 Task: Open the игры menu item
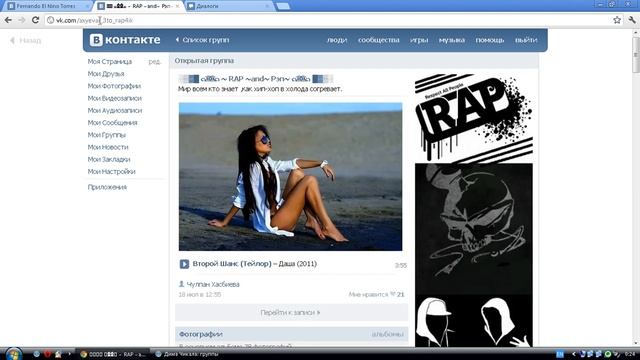pos(419,40)
